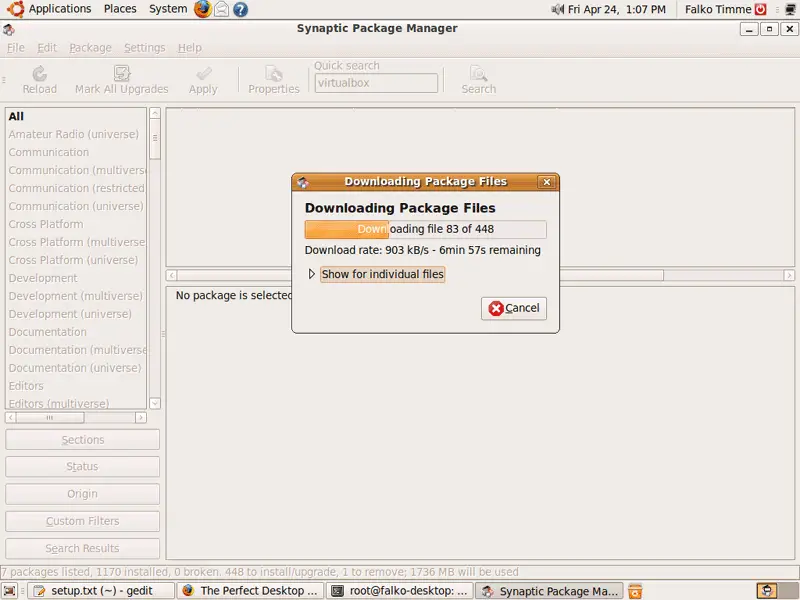Click the Synaptic Package Manager taskbar entry

click(549, 591)
